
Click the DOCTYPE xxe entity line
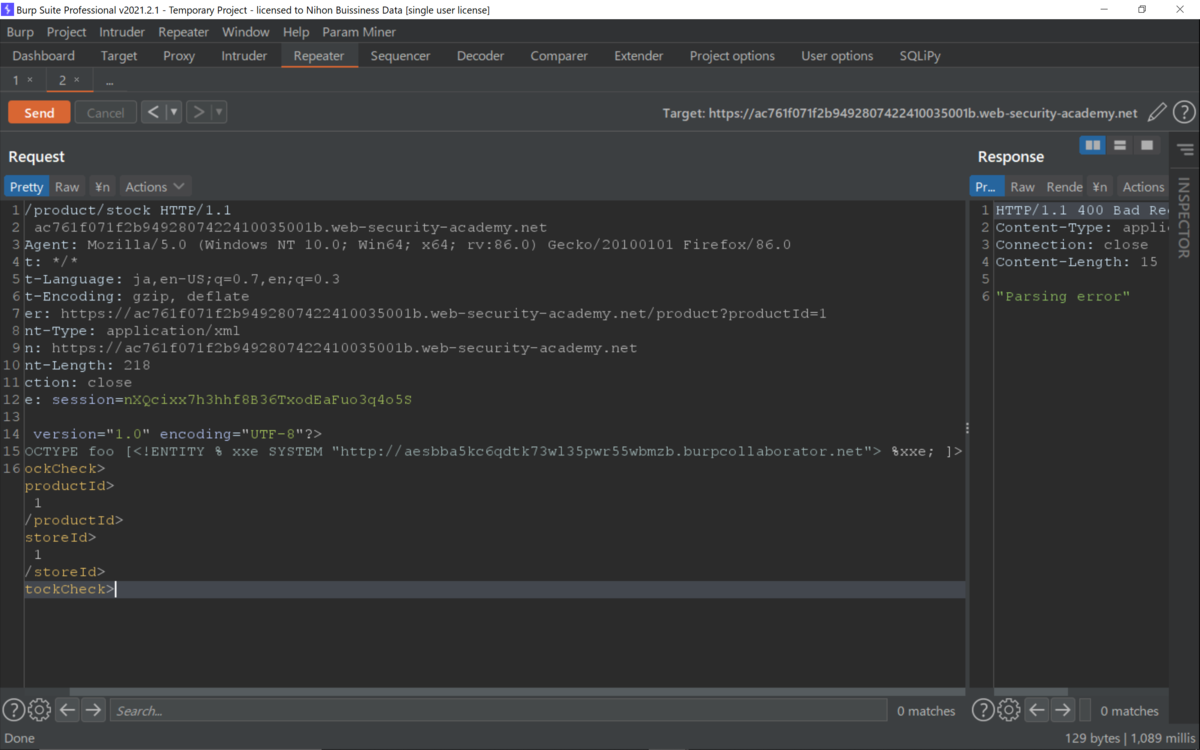coord(494,451)
